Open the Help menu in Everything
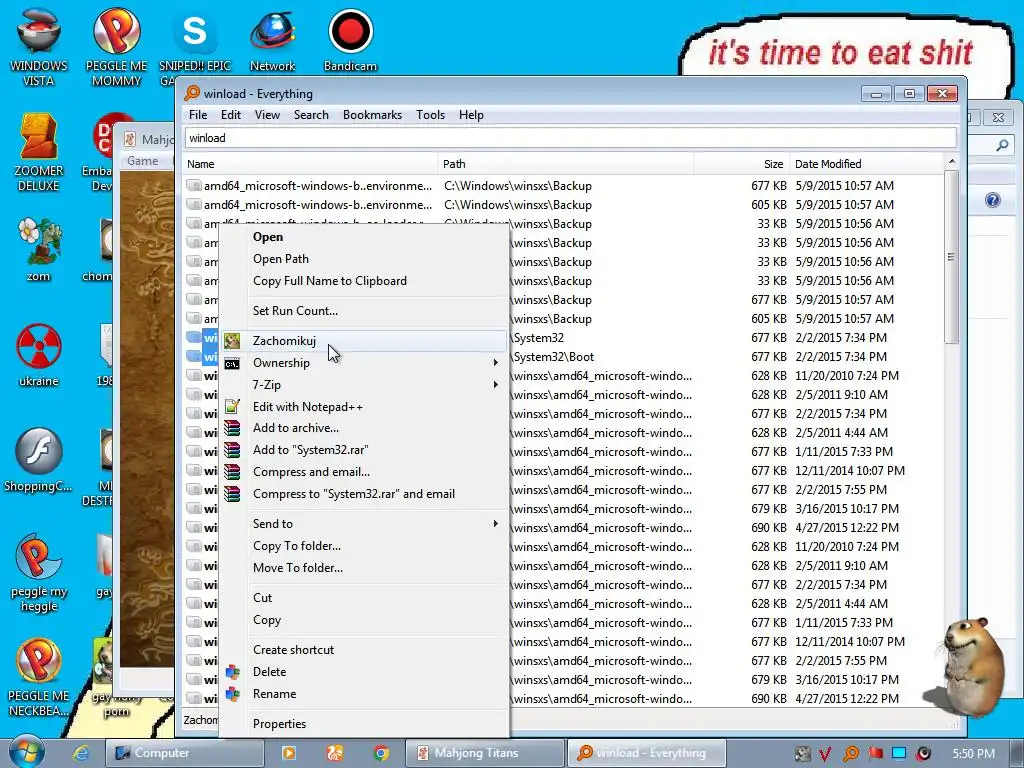 tap(471, 115)
